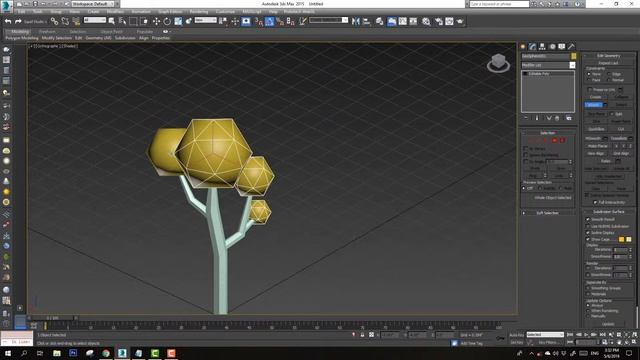Screen dimensions: 640x360
Task: Open the Customize menu
Action: point(225,11)
